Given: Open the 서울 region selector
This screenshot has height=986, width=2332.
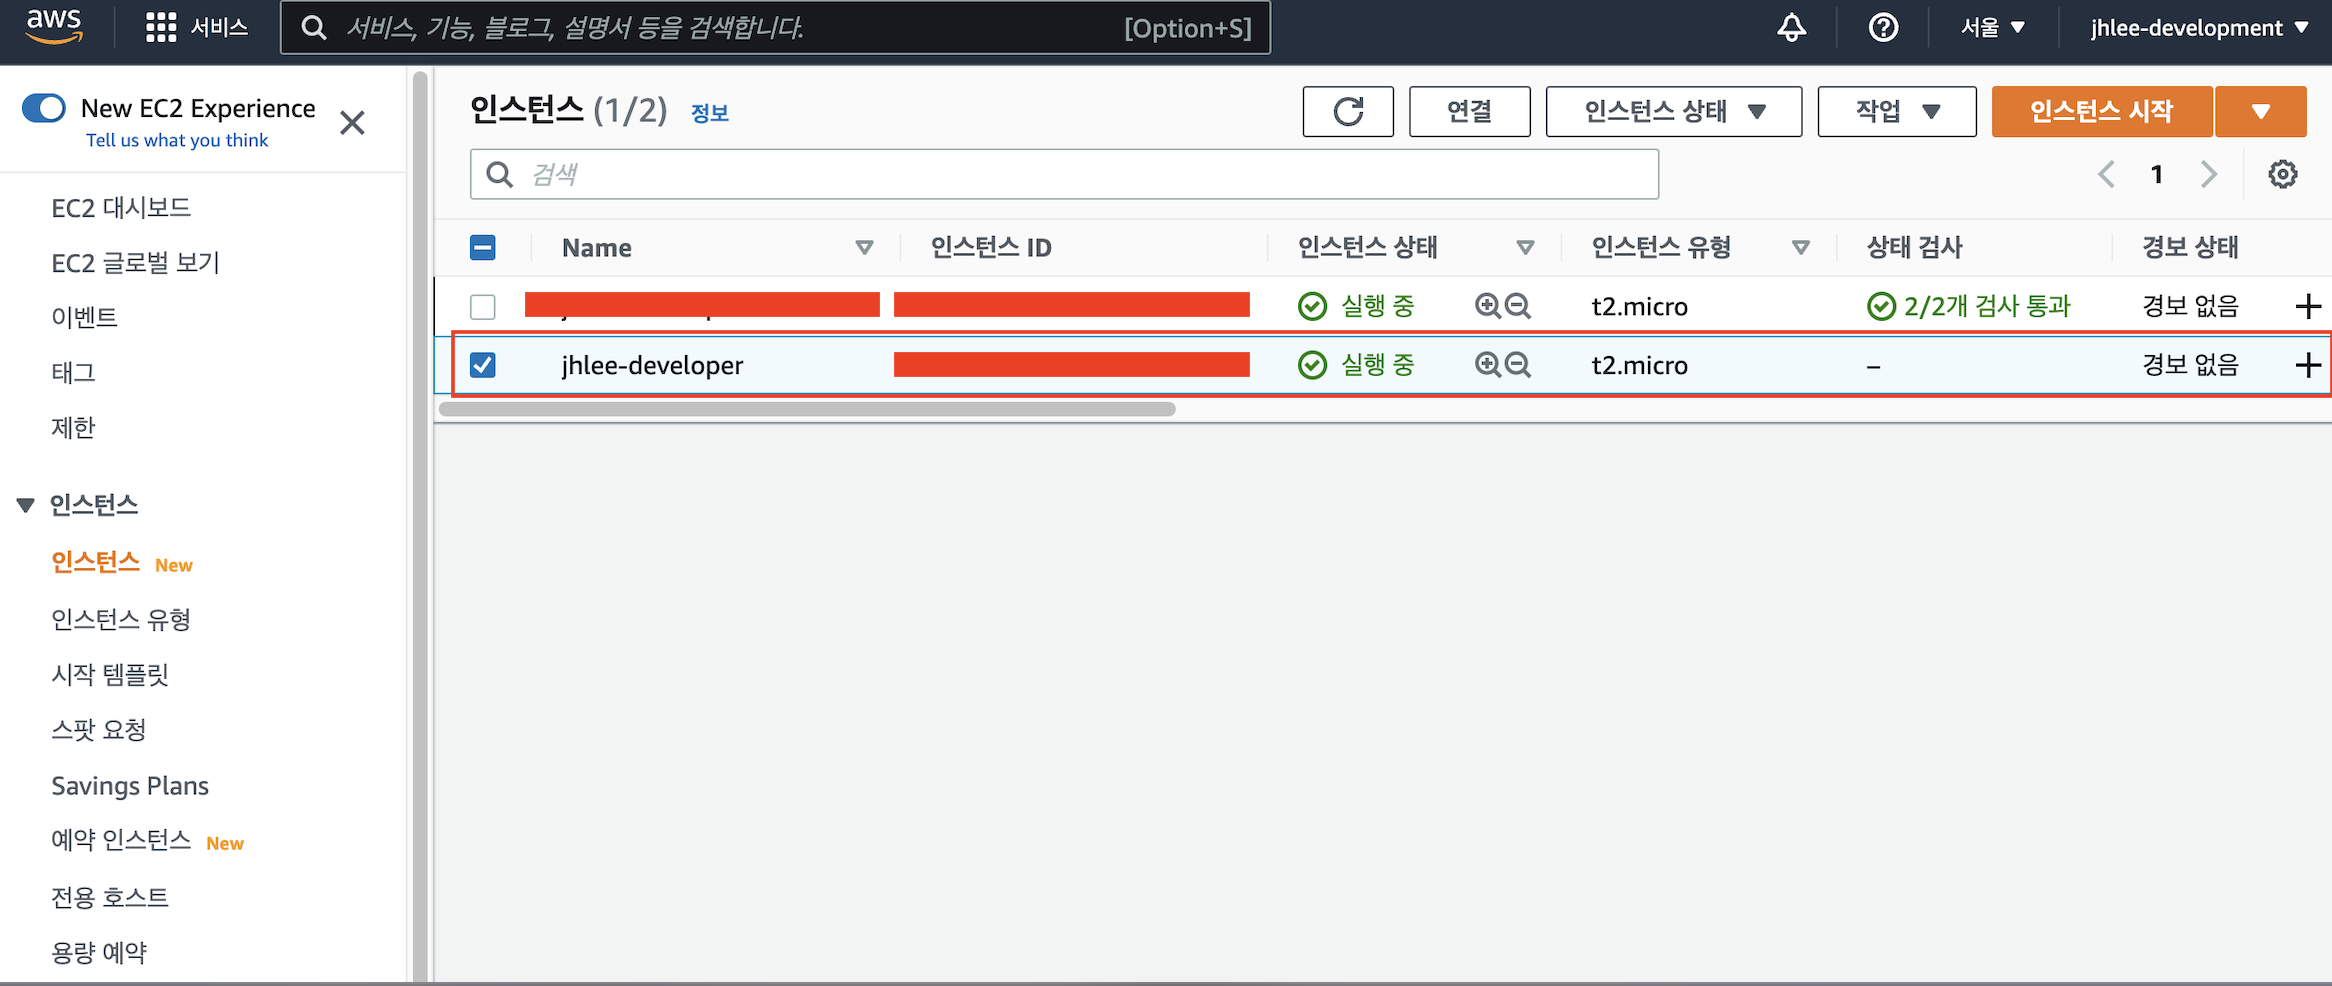Looking at the screenshot, I should pyautogui.click(x=1993, y=27).
